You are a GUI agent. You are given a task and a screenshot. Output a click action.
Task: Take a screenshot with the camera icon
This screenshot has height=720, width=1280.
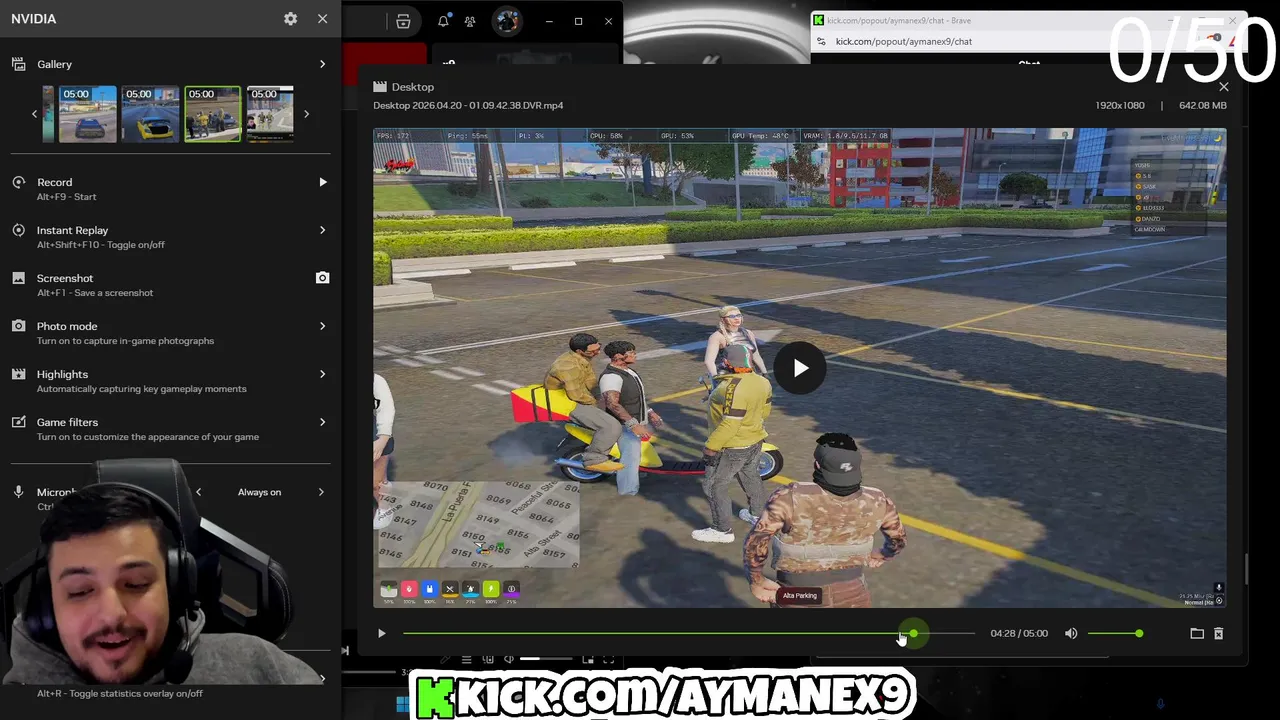point(322,278)
